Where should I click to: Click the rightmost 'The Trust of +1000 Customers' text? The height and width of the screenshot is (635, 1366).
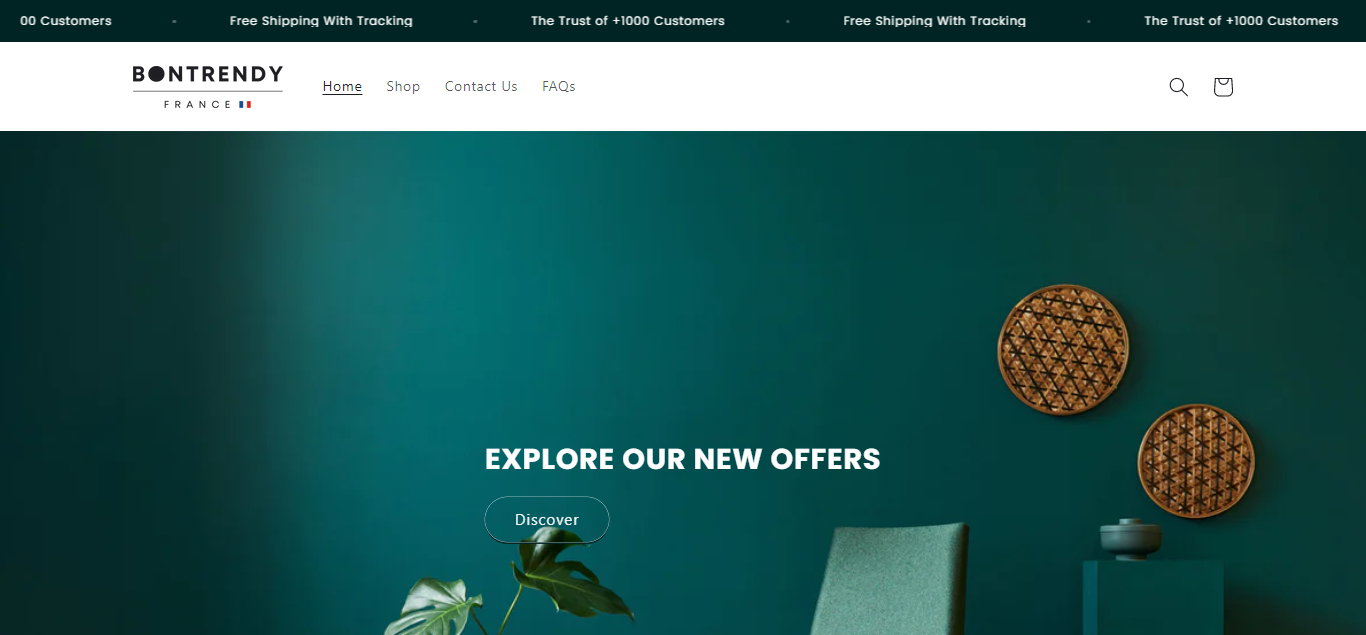click(1241, 21)
